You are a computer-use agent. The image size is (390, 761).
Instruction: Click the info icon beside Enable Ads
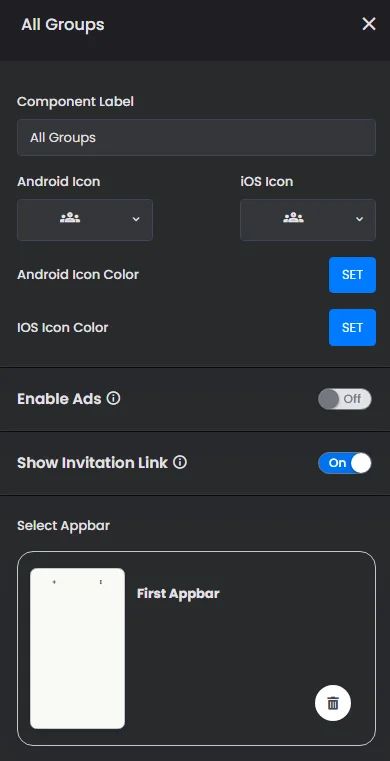click(114, 399)
